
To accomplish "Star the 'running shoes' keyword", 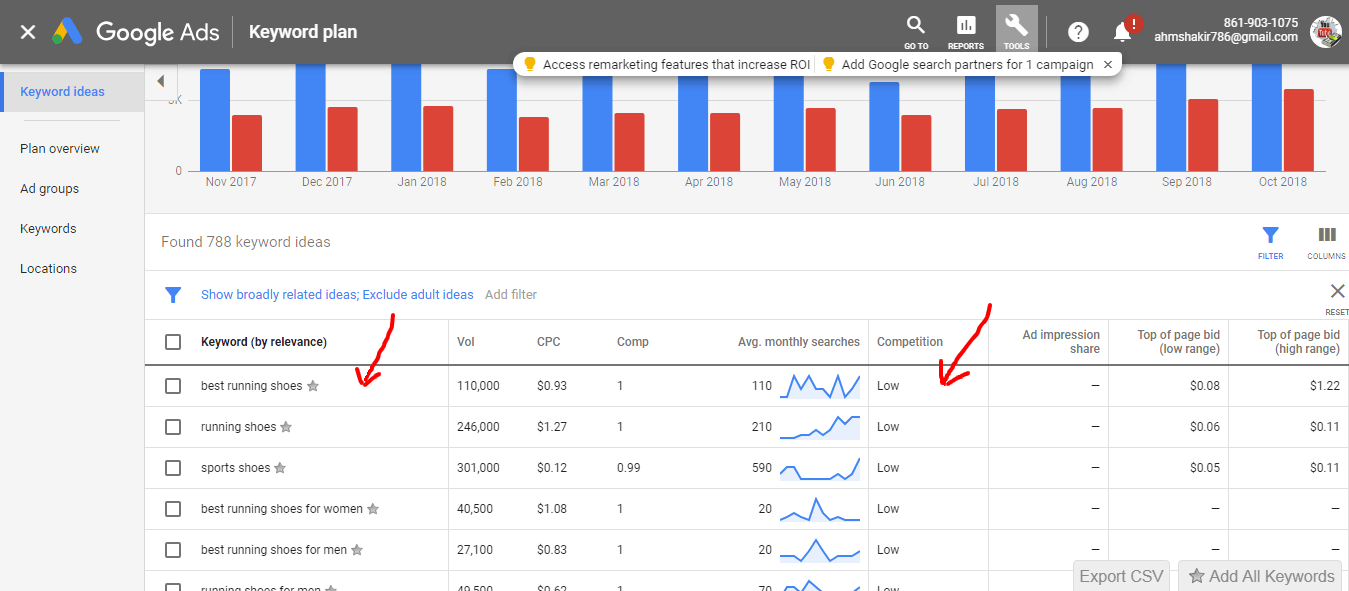I will tap(286, 427).
